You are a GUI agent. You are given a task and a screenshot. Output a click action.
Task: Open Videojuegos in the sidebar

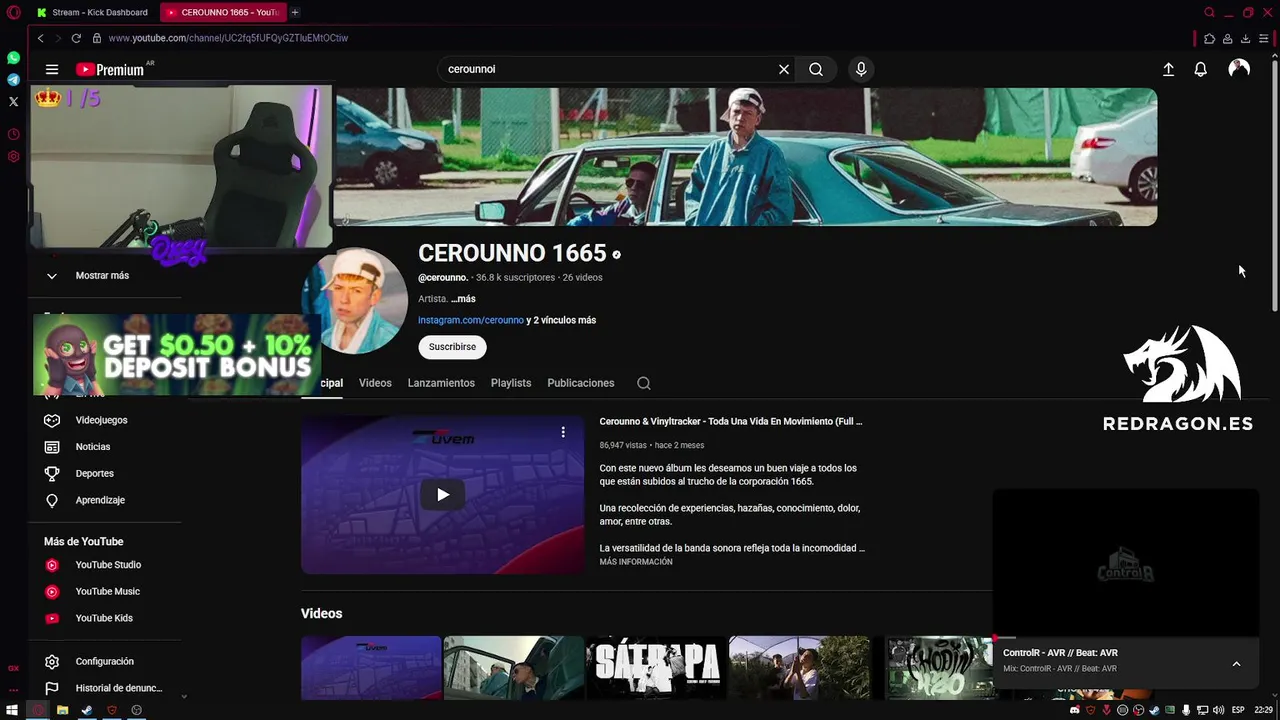(100, 420)
